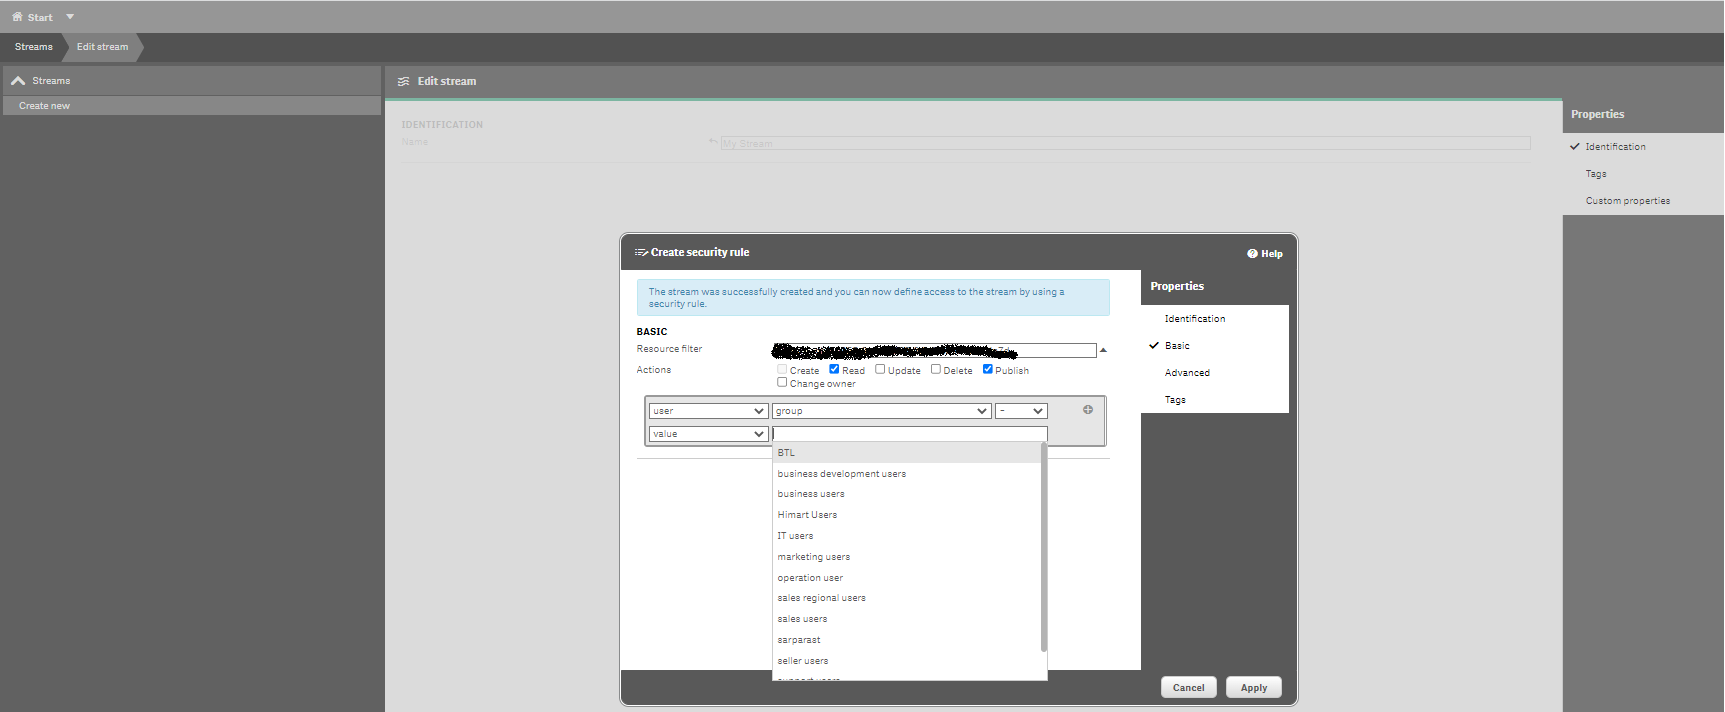Choose IT users from the list
Viewport: 1725px width, 712px height.
coord(907,536)
